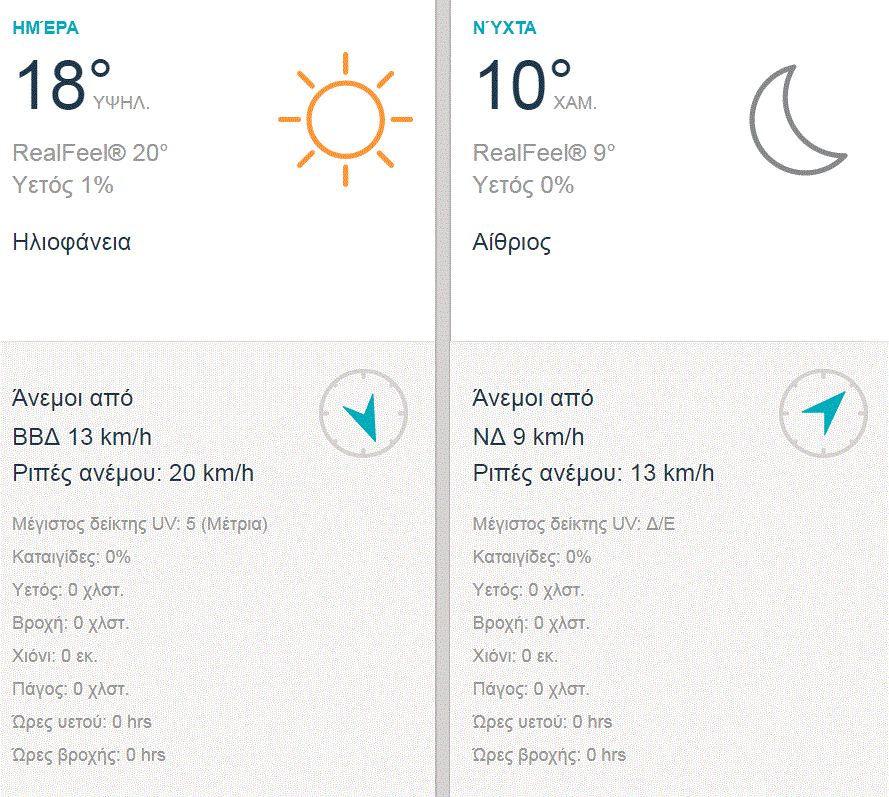Image resolution: width=889 pixels, height=797 pixels.
Task: Click the UV index 5 (Μέτρια) line
Action: click(x=140, y=524)
